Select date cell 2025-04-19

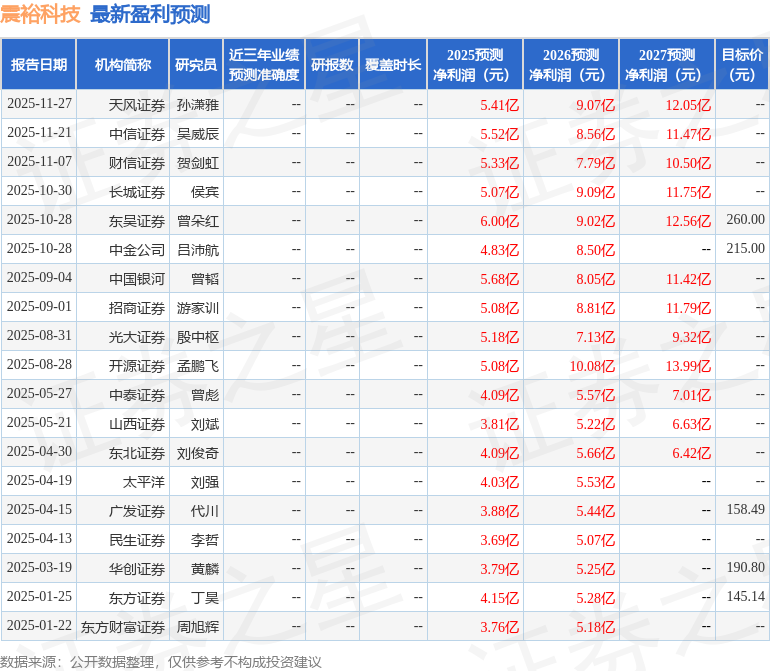(39, 480)
